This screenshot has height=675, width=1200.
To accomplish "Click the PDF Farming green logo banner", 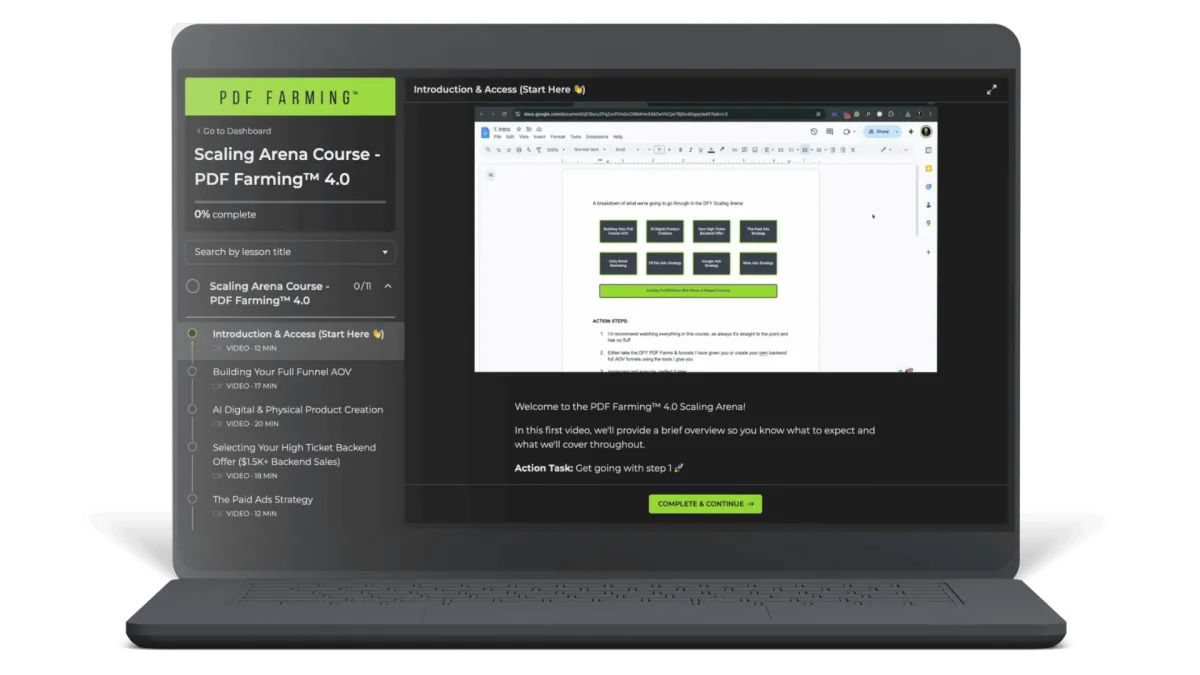I will (290, 97).
